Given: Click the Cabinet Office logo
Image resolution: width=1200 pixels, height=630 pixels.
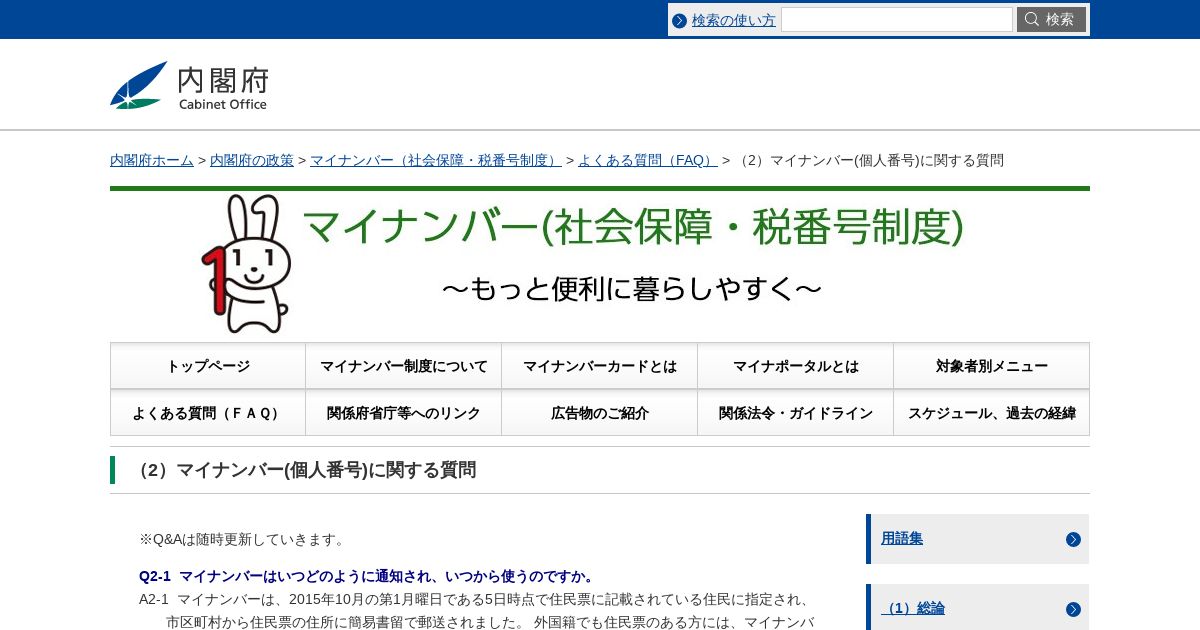Looking at the screenshot, I should 189,85.
